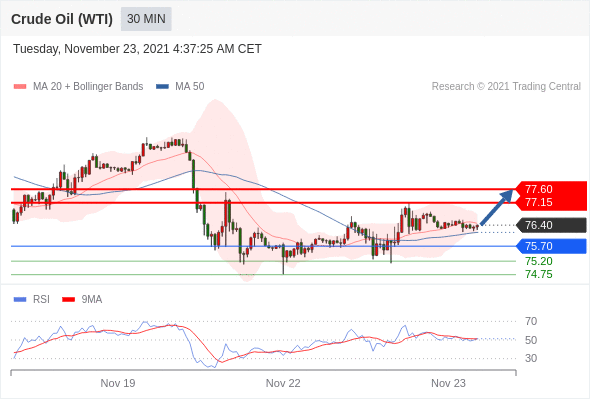The image size is (590, 400).
Task: Click the red MA 20 legend swatch
Action: [x=20, y=87]
